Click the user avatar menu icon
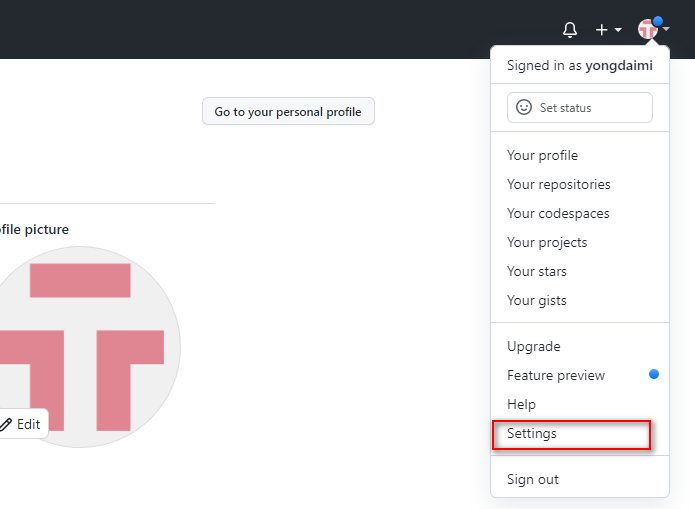 [x=648, y=30]
